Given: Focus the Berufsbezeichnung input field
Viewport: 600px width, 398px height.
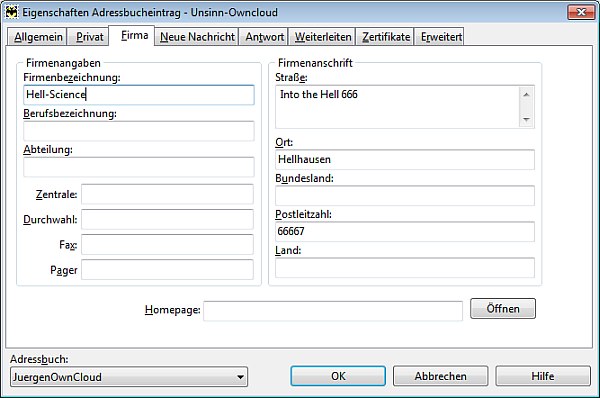Looking at the screenshot, I should tap(139, 131).
